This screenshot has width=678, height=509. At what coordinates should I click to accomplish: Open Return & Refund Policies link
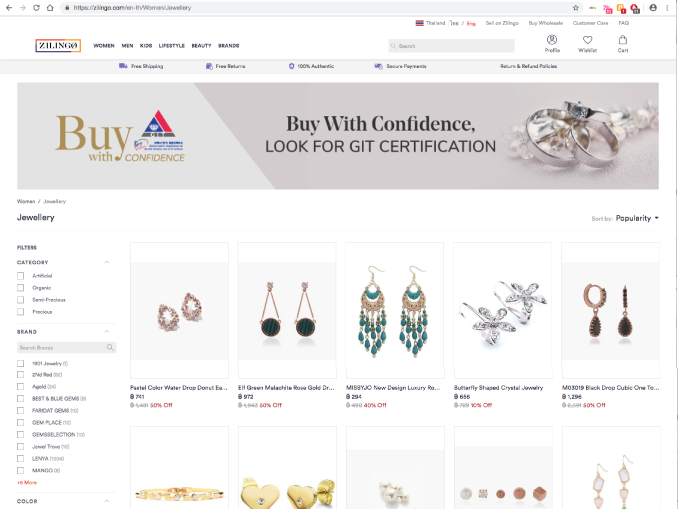pos(528,66)
